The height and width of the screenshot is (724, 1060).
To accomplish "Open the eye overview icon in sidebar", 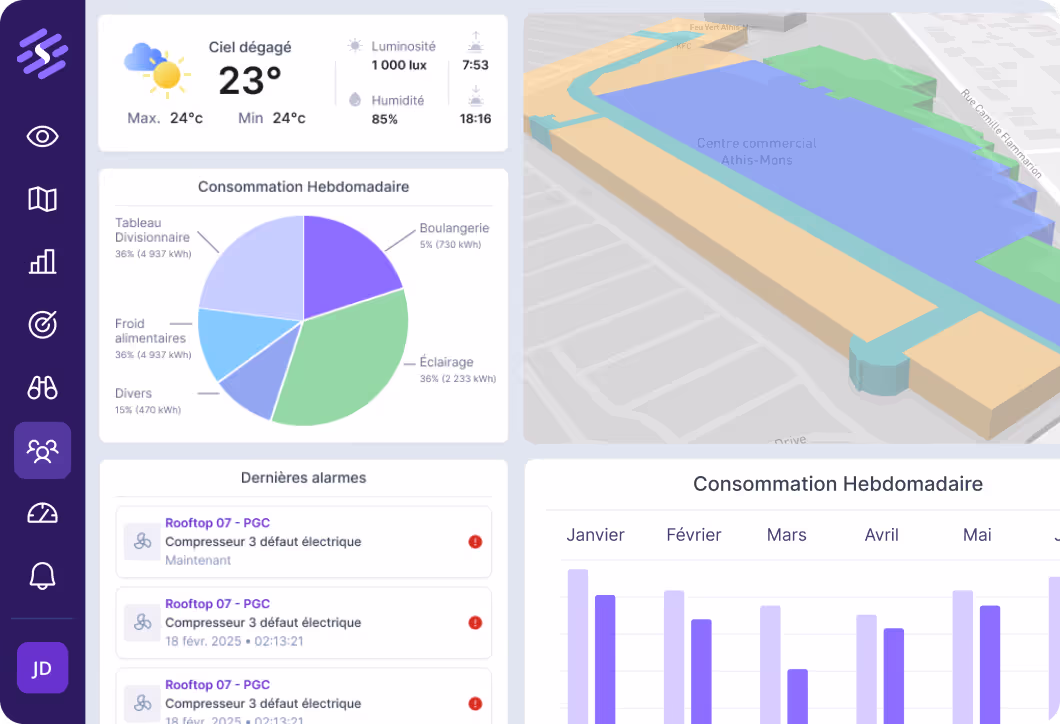I will 42,137.
